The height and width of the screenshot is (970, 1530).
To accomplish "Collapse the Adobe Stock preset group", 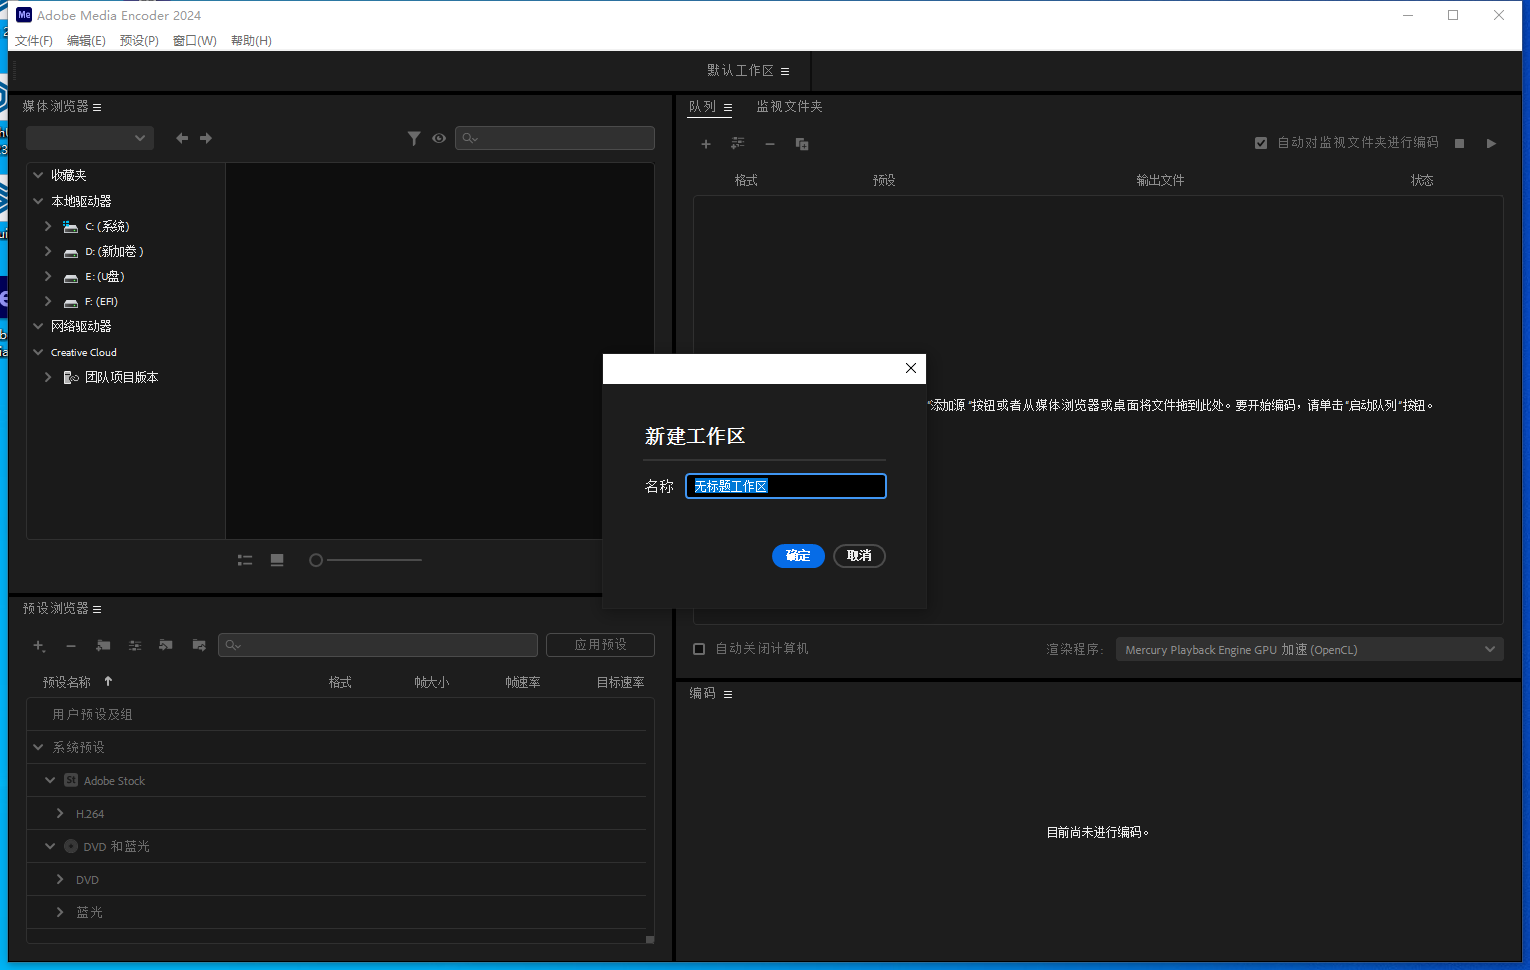I will pos(50,780).
